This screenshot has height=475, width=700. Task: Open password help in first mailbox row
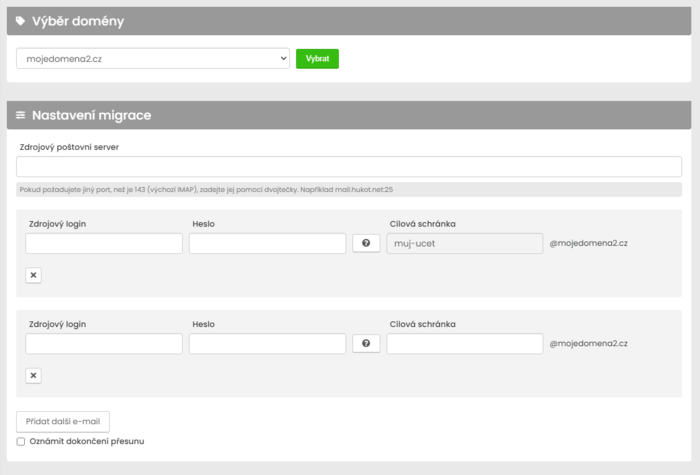366,244
